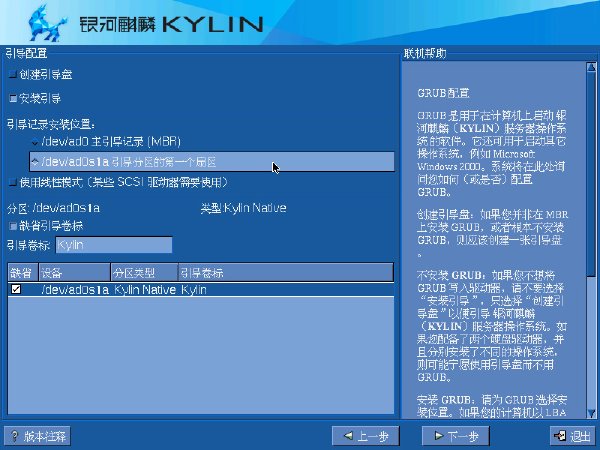Viewport: 600px width, 450px height.
Task: Click the 引导配置 section title
Action: click(x=26, y=53)
